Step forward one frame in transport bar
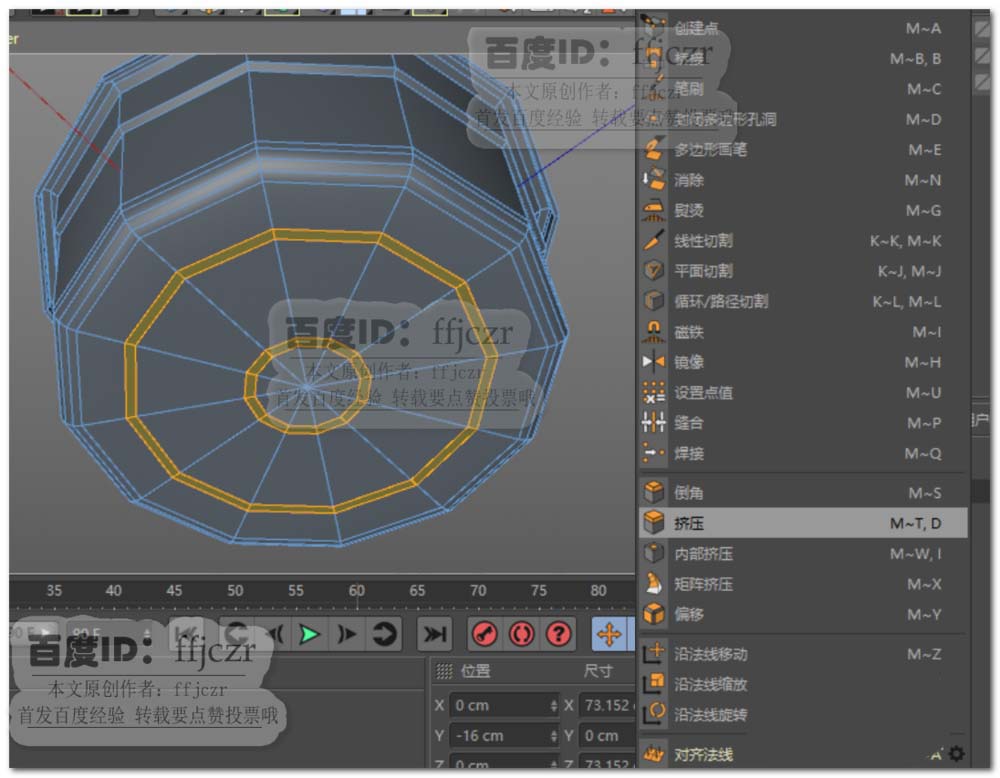This screenshot has height=778, width=1000. coord(347,635)
